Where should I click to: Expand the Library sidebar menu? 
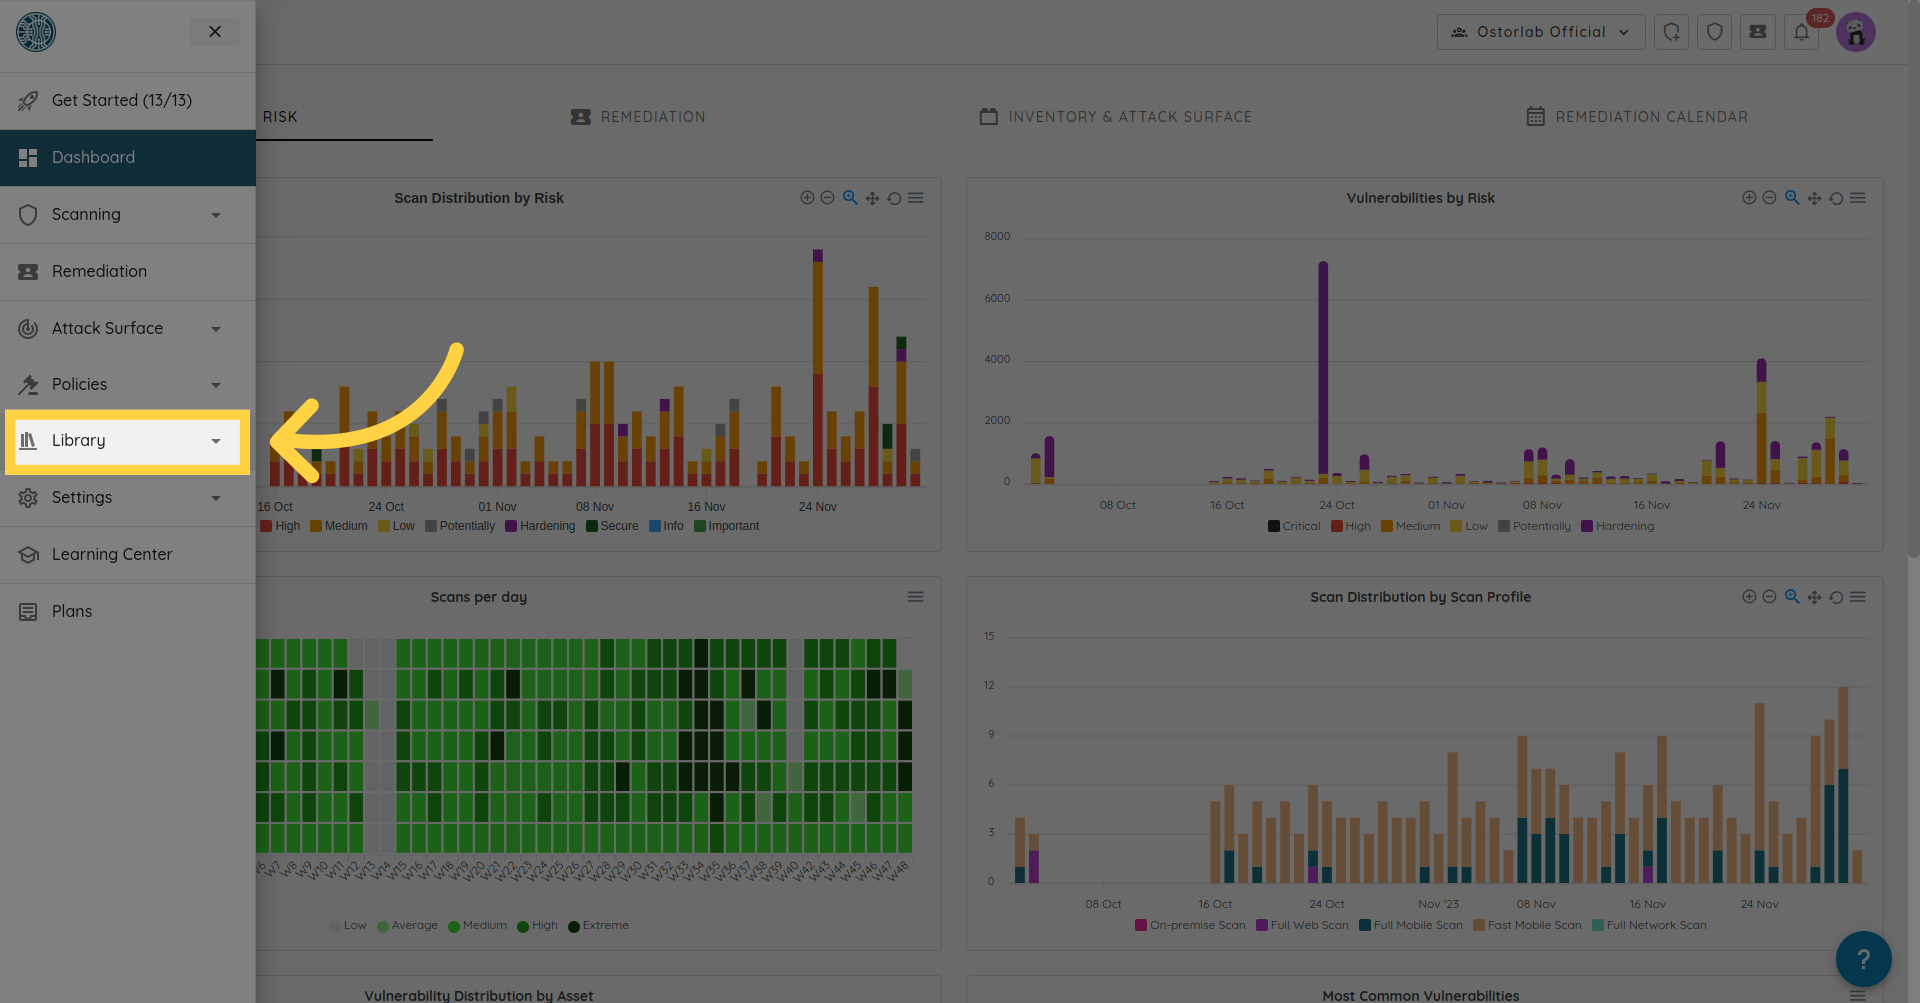point(127,441)
